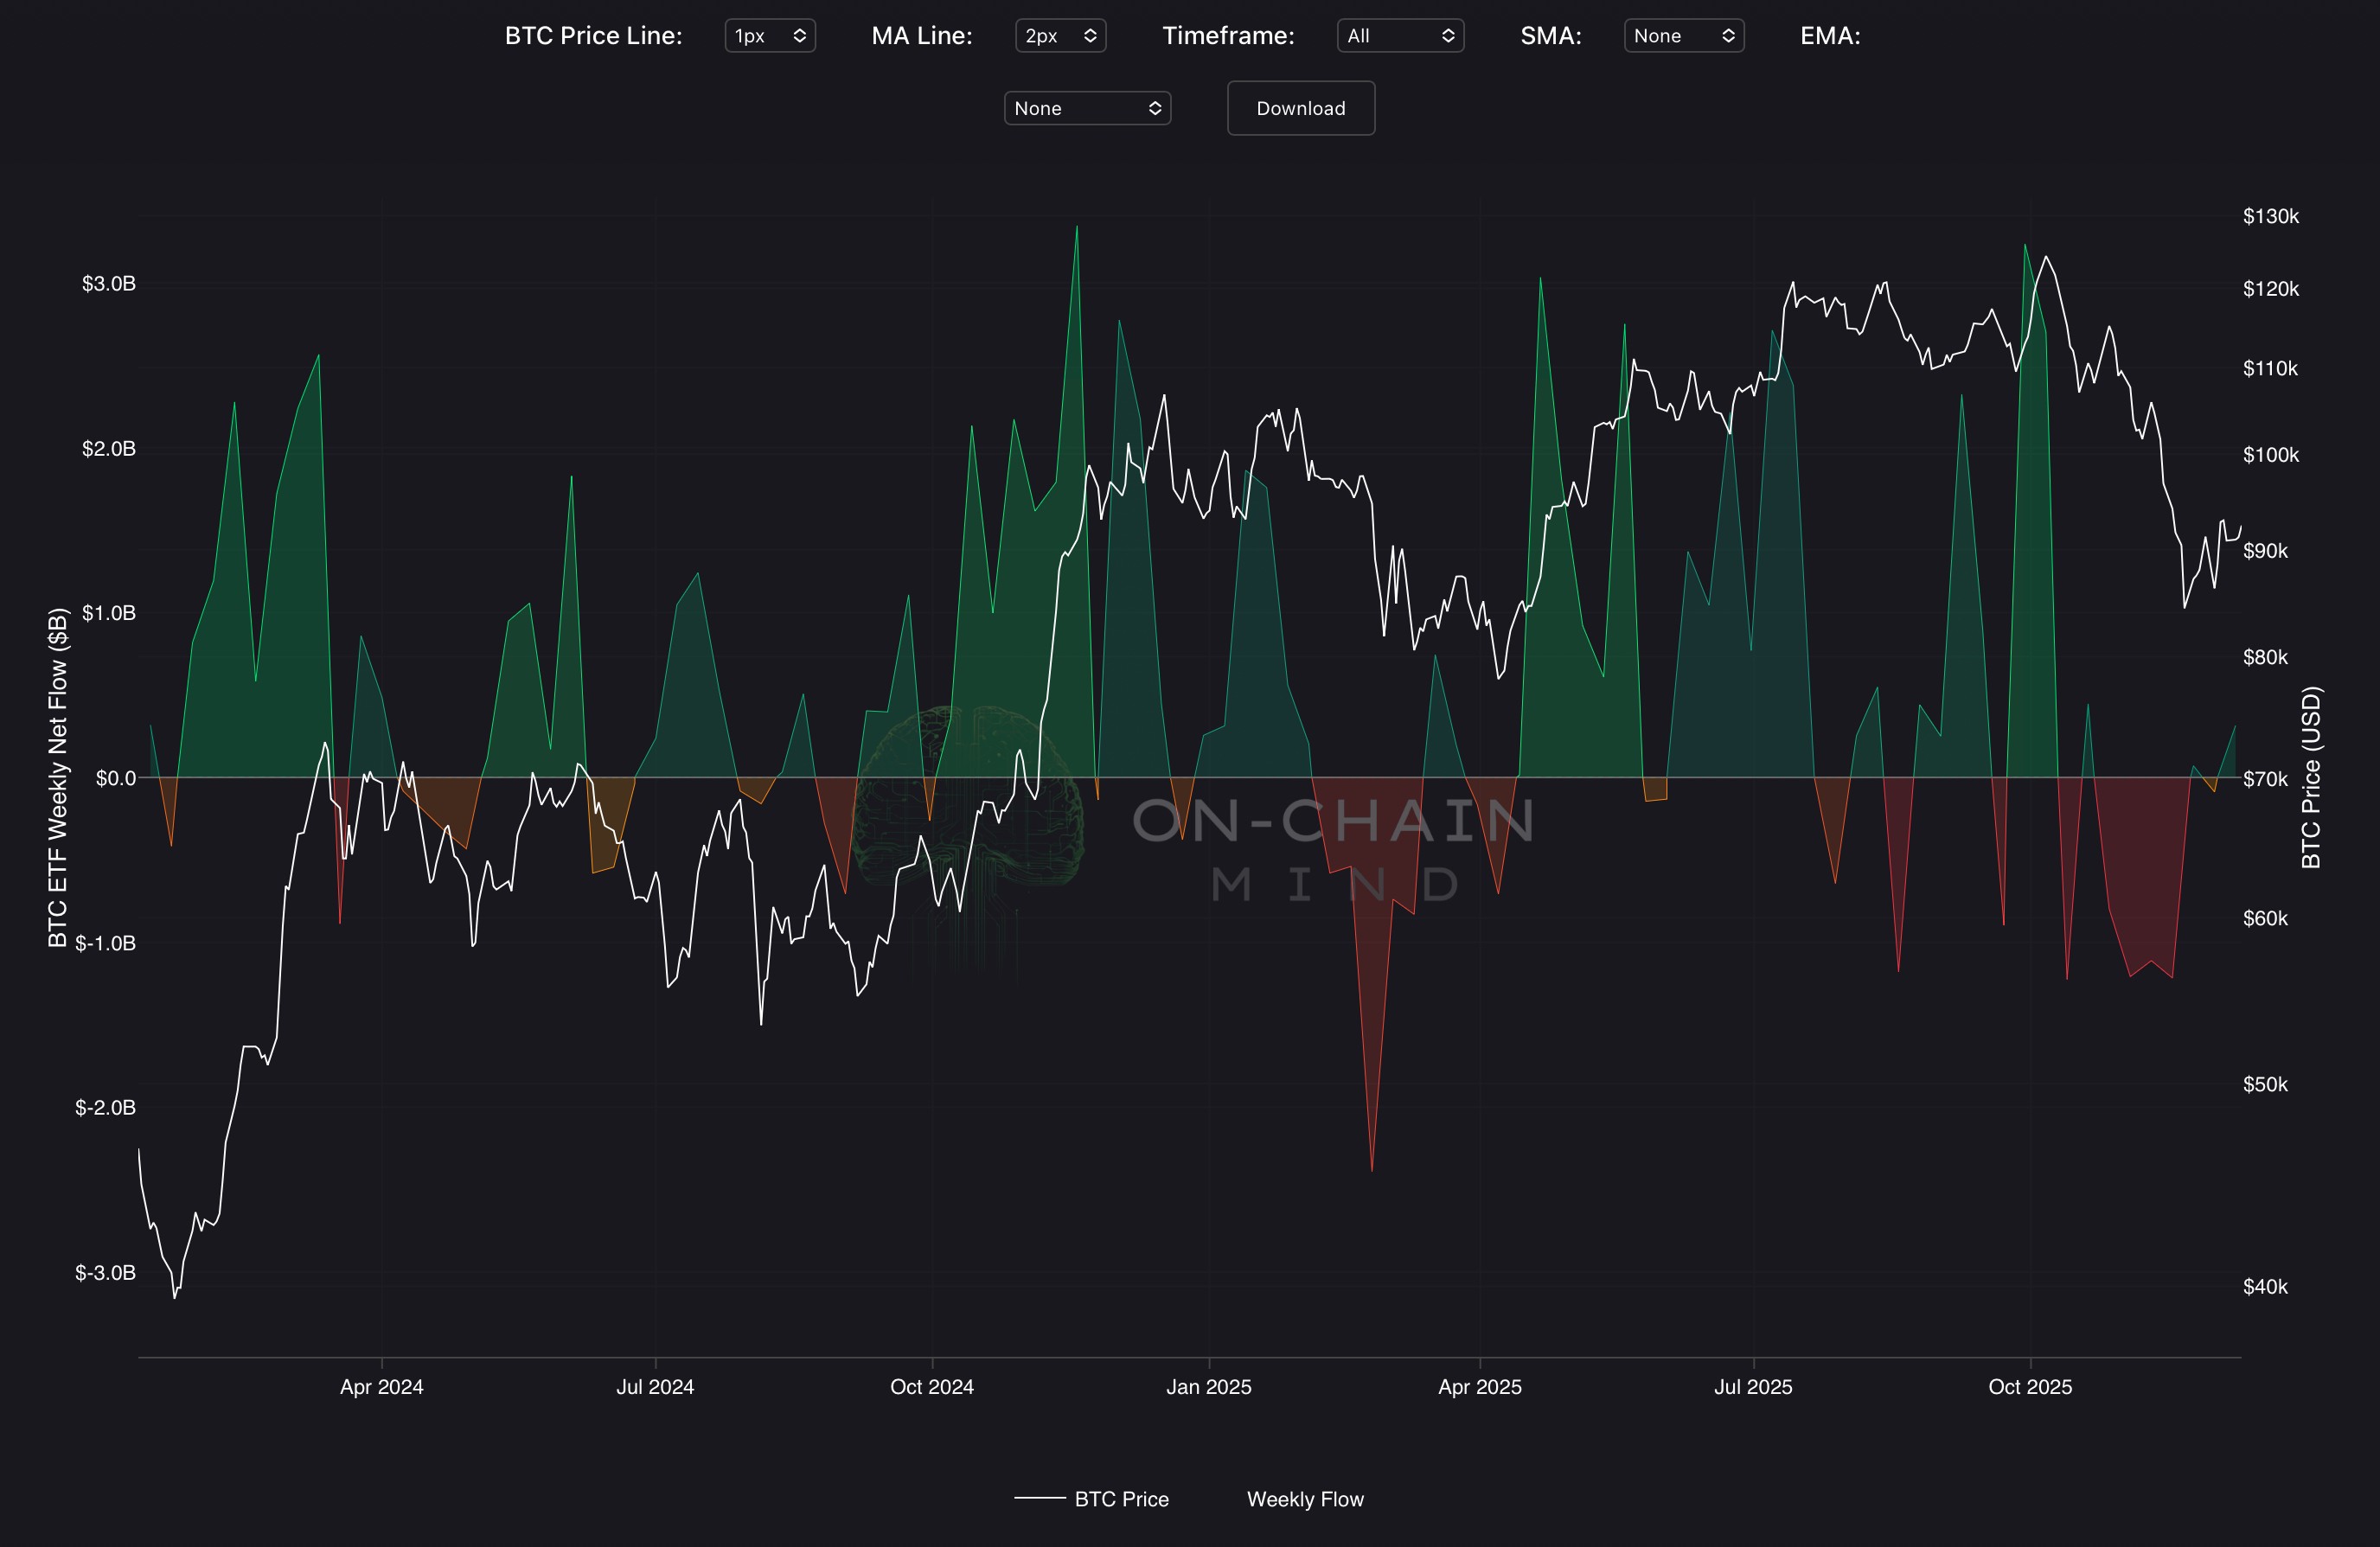Viewport: 2380px width, 1547px height.
Task: Expand the Timeframe selector set to All
Action: (1399, 36)
